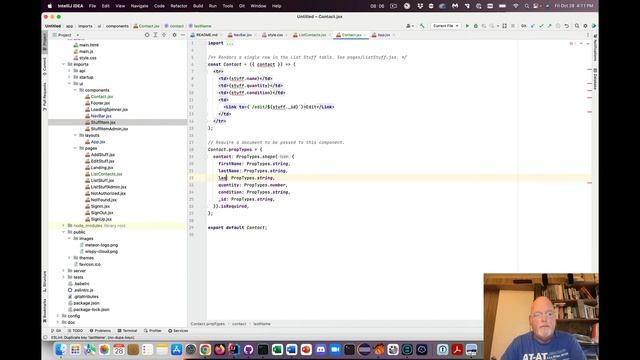This screenshot has width=640, height=360.
Task: Open Project panel options gear
Action: pos(174,35)
